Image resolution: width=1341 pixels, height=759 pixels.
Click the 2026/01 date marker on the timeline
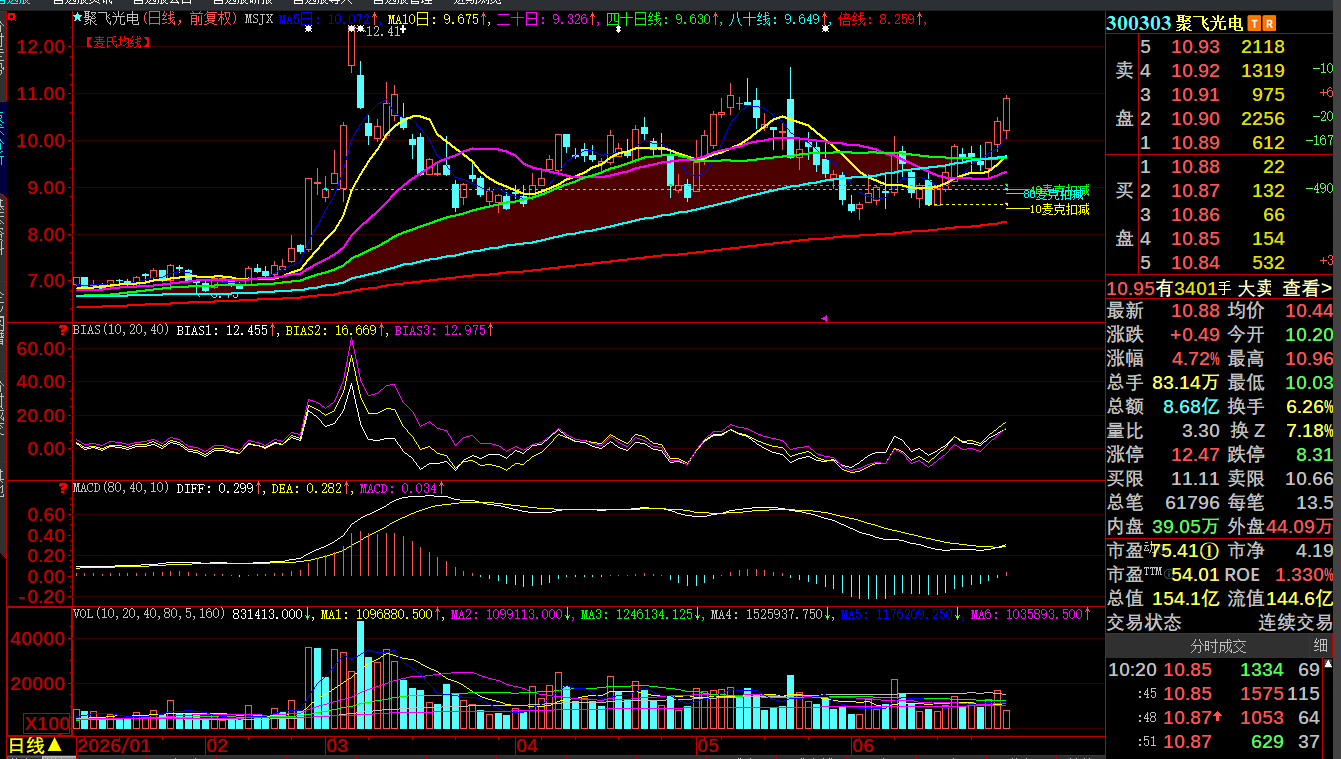pos(115,746)
